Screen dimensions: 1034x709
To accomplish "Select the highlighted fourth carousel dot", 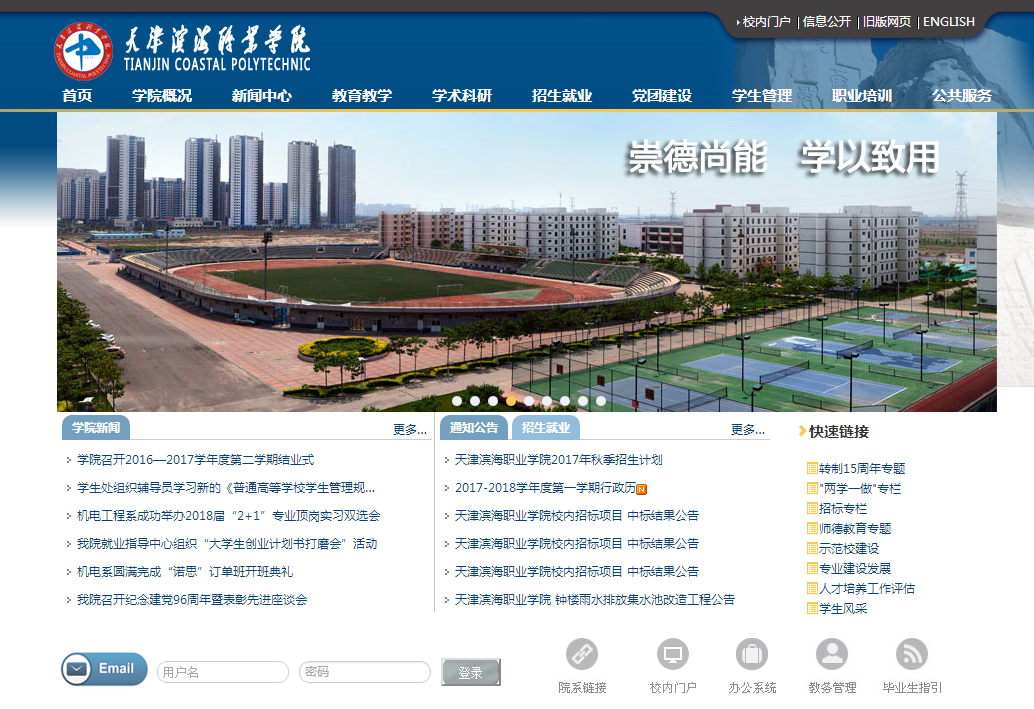I will click(x=511, y=401).
